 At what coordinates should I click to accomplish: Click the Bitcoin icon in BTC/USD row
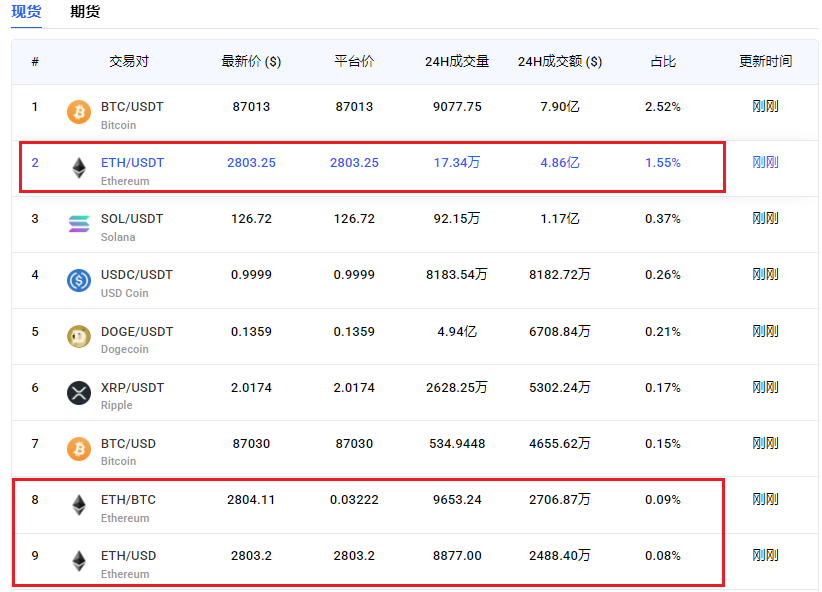[78, 449]
